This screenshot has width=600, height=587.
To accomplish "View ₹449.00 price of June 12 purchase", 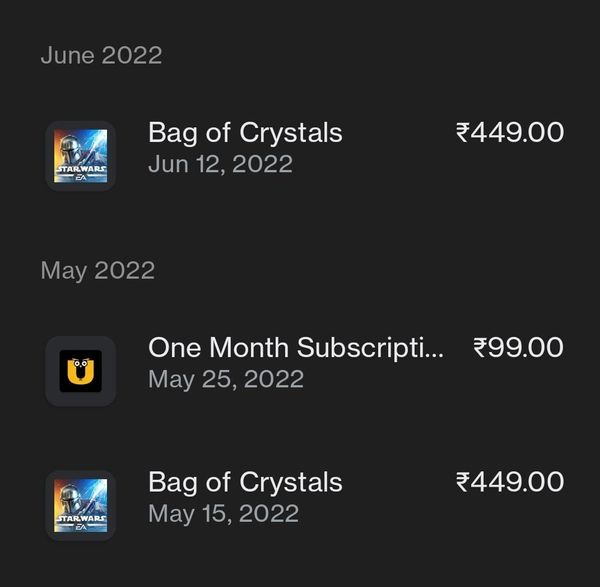I will pos(510,132).
